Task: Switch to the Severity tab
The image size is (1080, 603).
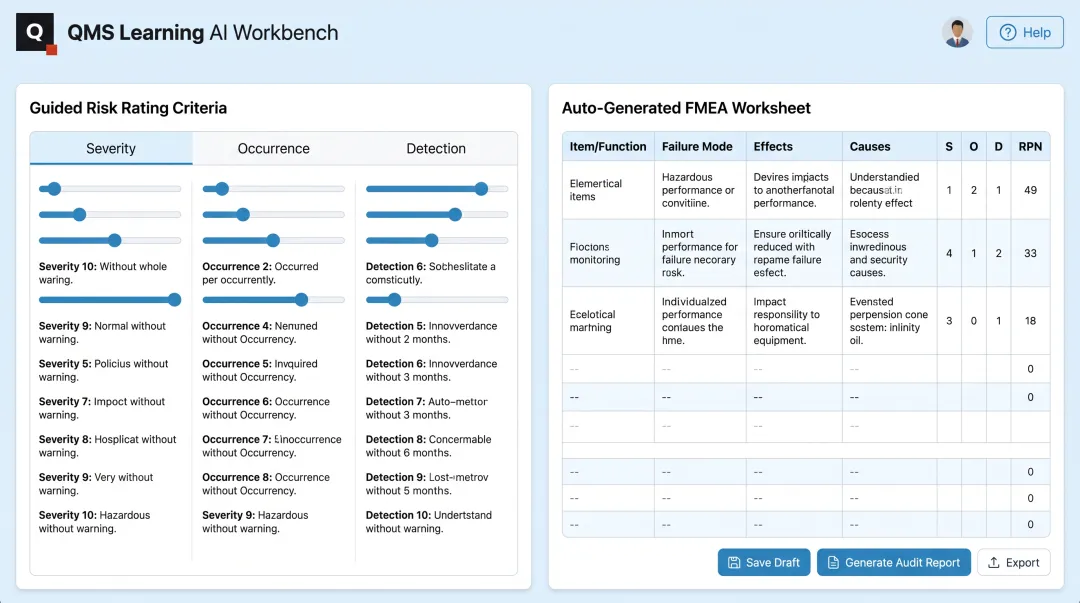Action: click(x=111, y=148)
